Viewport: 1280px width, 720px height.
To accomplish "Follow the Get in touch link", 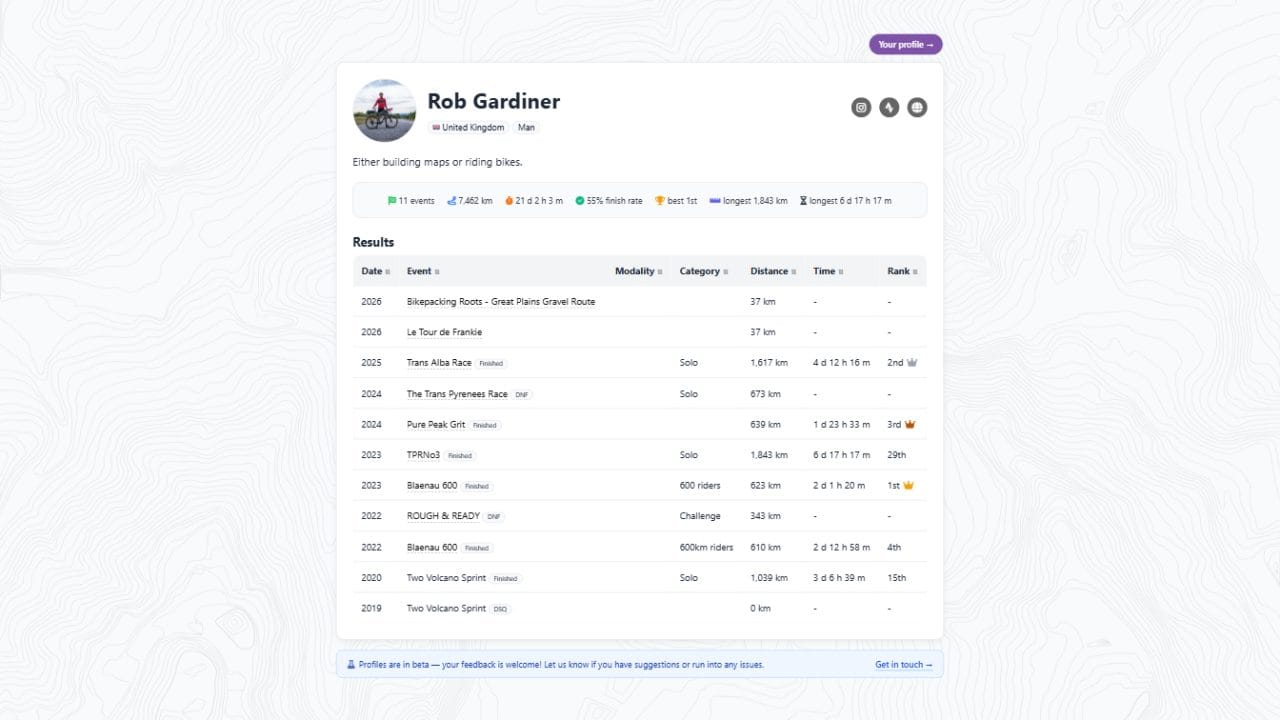I will coord(903,665).
